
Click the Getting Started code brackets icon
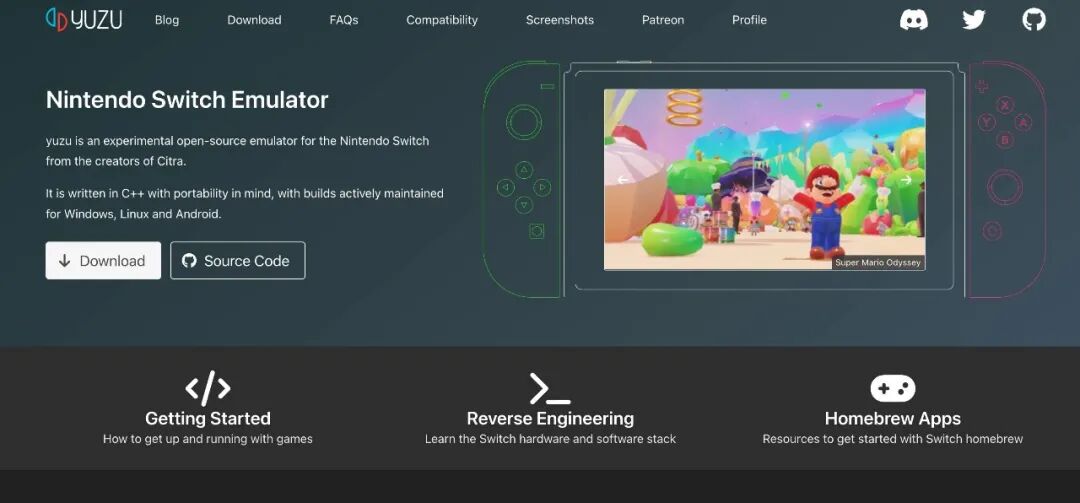208,387
